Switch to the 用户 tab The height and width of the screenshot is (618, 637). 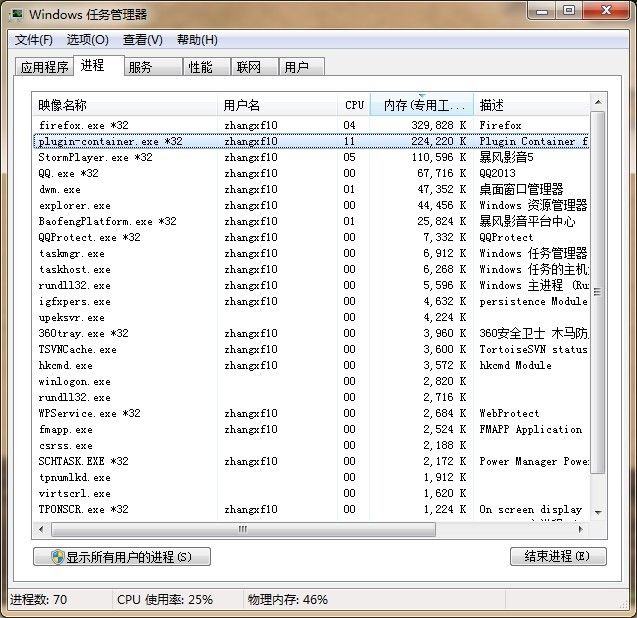click(302, 67)
